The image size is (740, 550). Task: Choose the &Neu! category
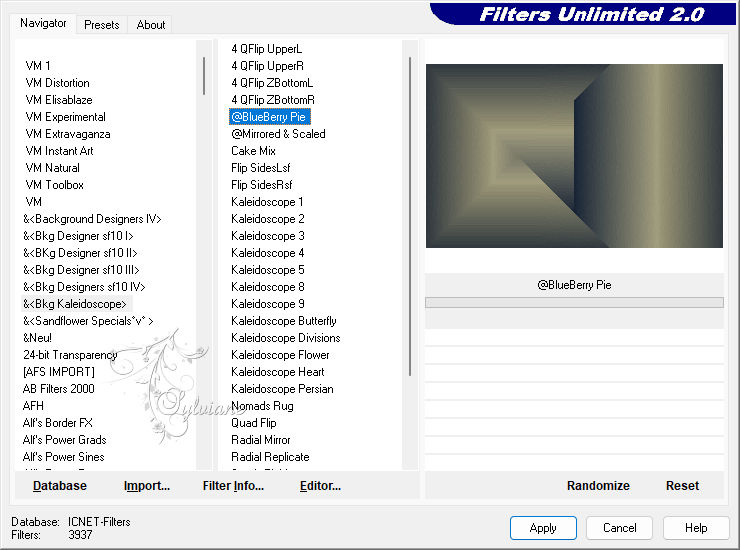click(37, 338)
